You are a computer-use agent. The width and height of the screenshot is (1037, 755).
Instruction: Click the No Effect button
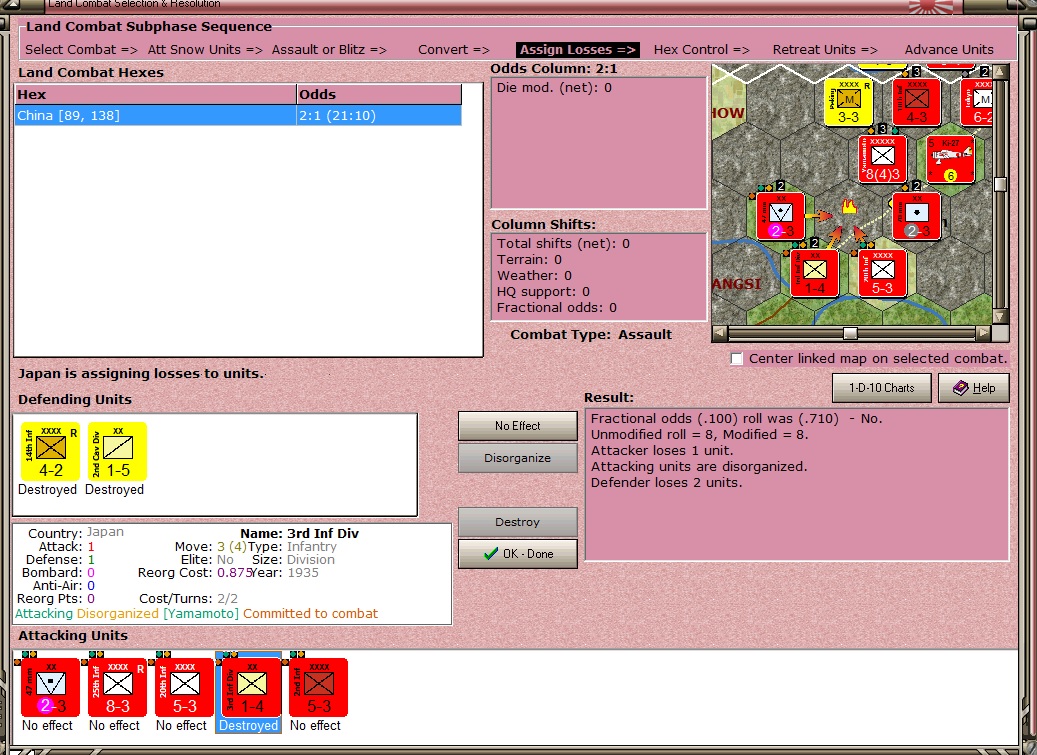coord(517,426)
